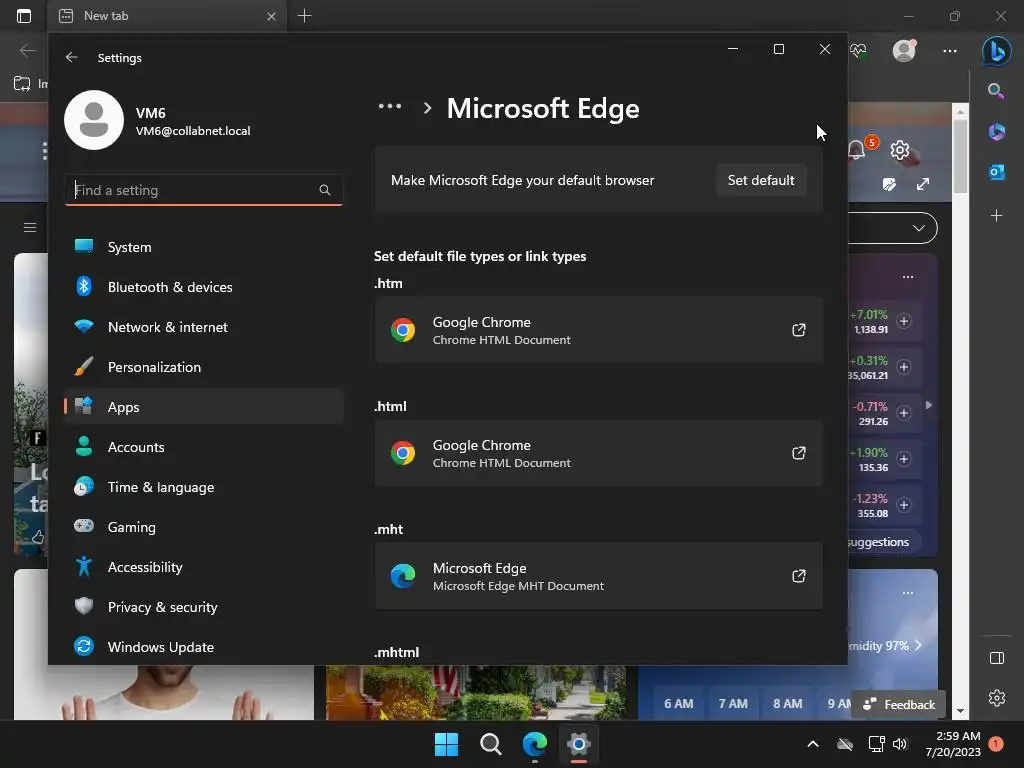Open Edge browser essentials heart icon
The width and height of the screenshot is (1024, 768).
click(858, 50)
